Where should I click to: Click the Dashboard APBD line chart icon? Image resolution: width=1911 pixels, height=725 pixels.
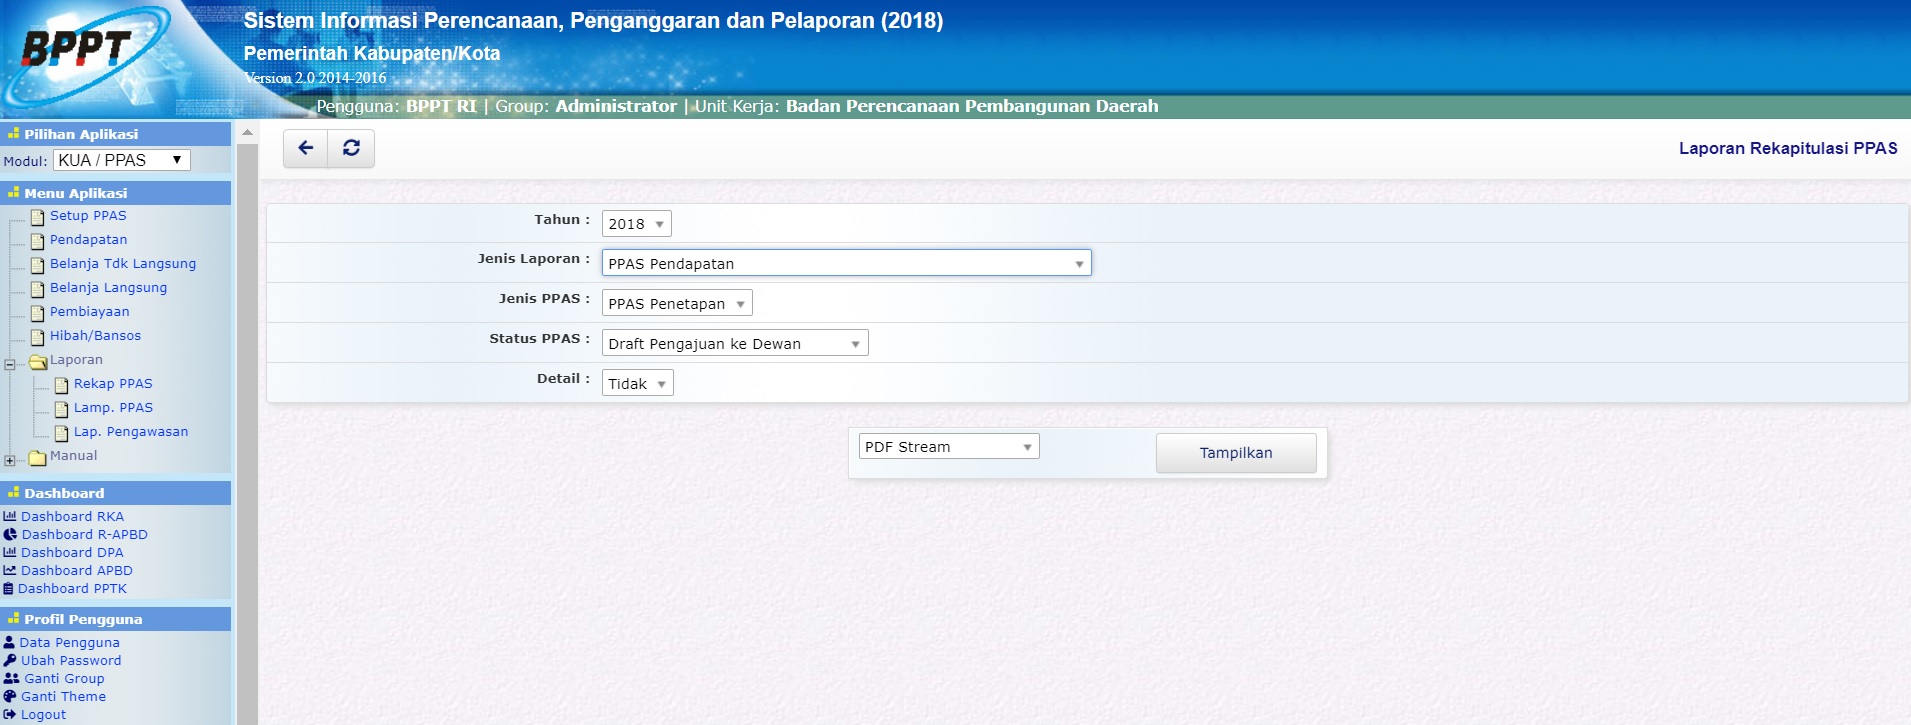point(10,570)
